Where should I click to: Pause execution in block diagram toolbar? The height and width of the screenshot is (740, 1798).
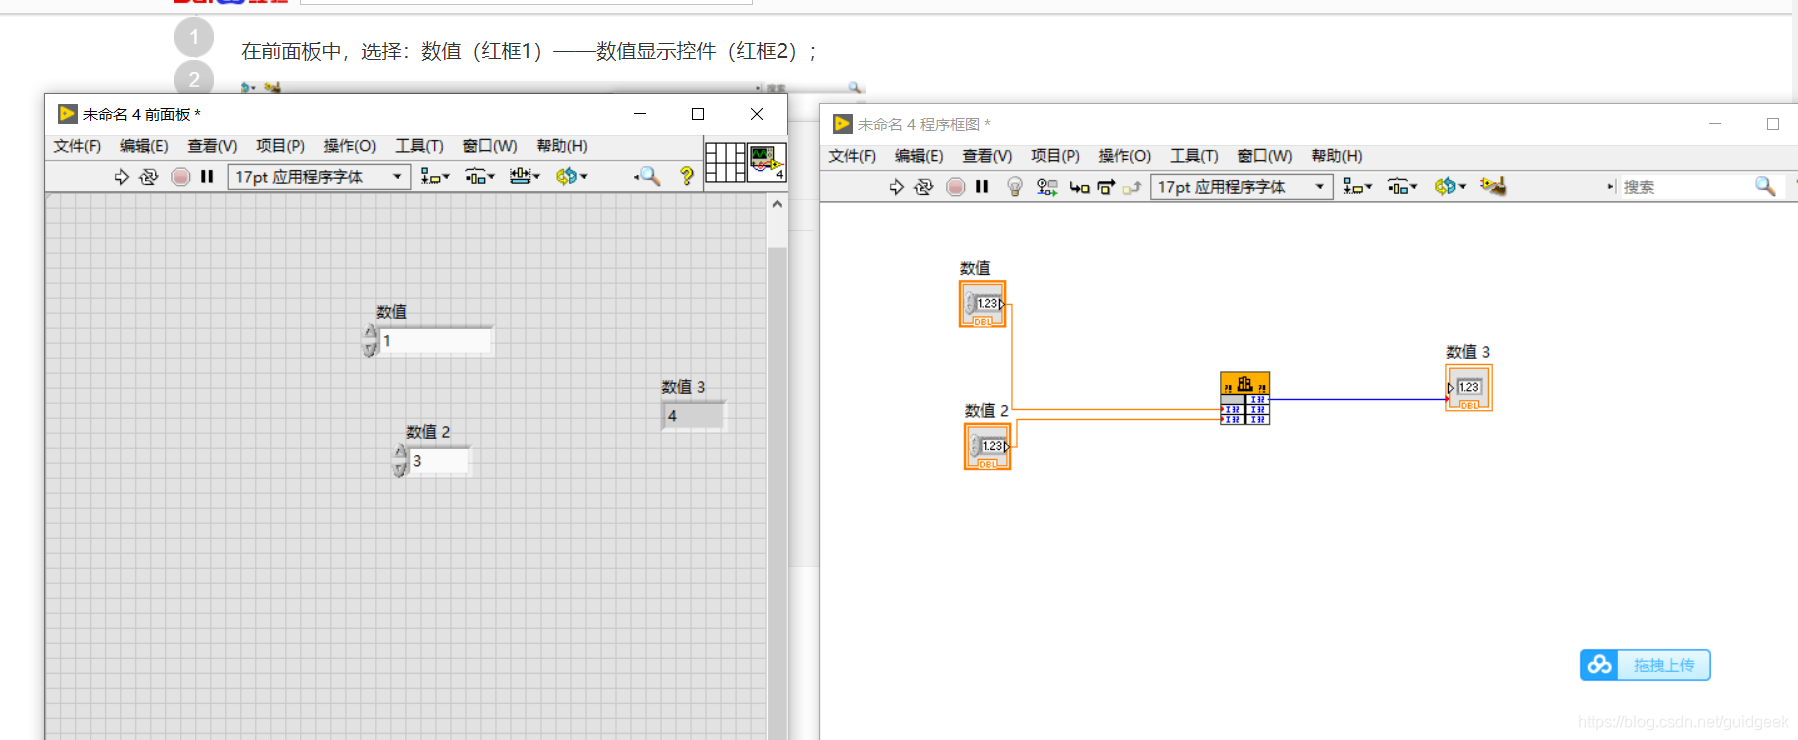click(x=982, y=187)
